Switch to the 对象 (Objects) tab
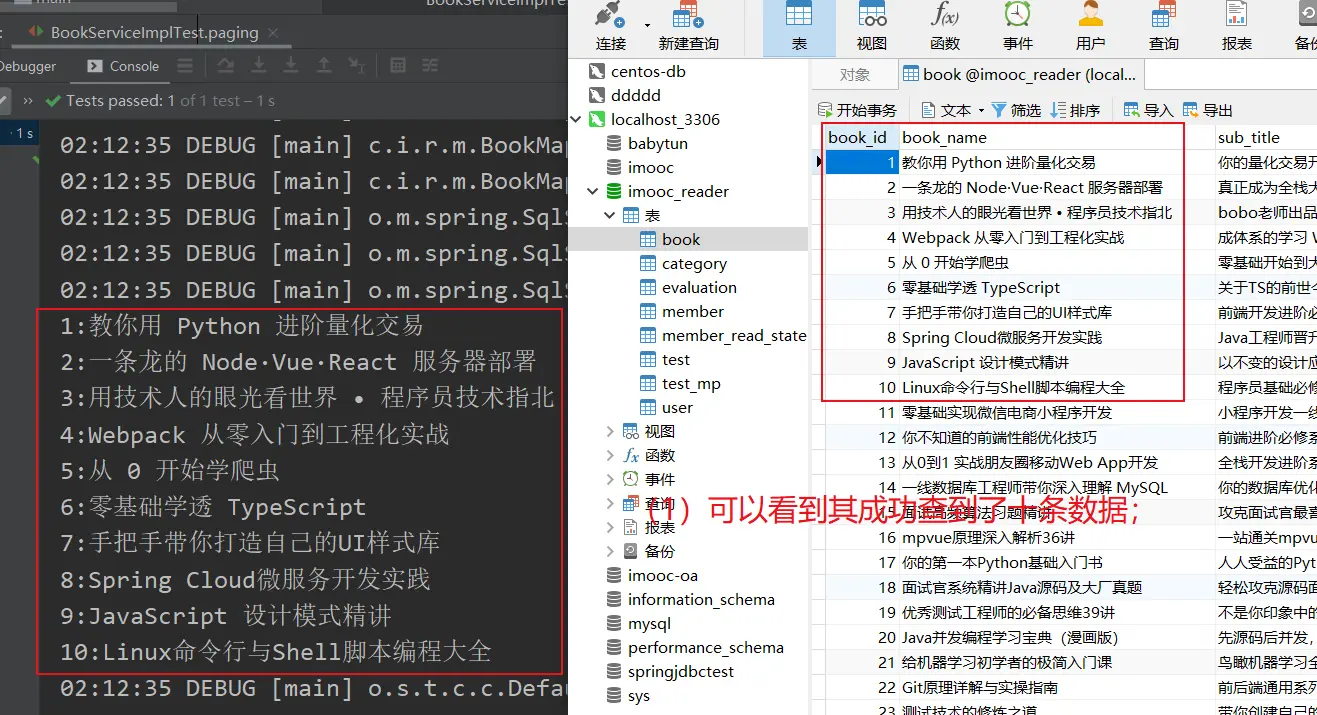 point(855,74)
